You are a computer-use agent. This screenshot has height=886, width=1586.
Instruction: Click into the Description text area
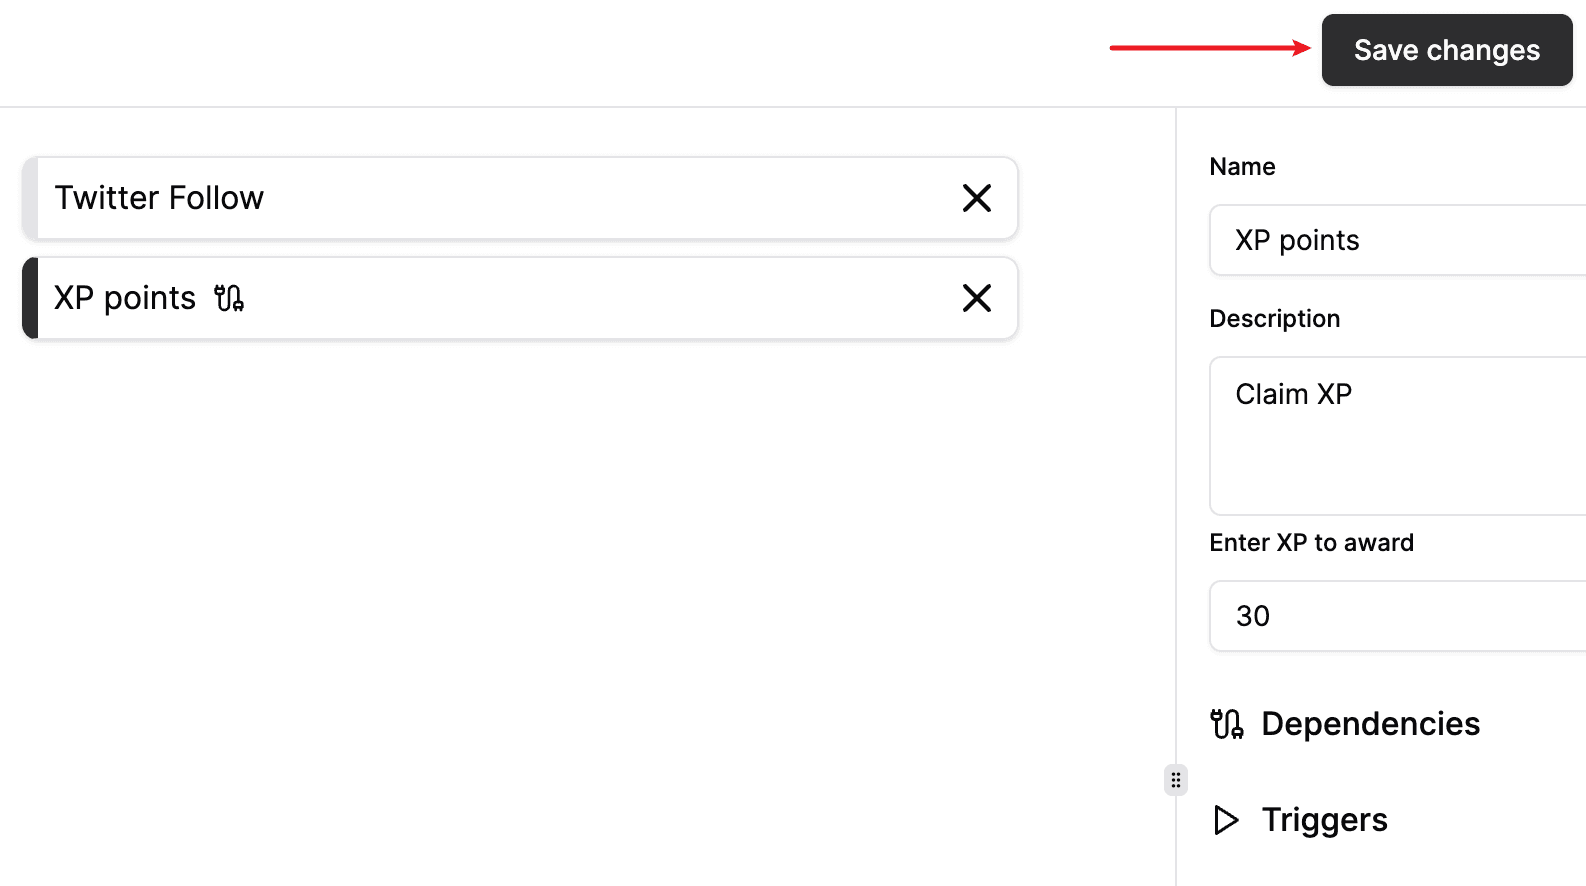tap(1398, 436)
